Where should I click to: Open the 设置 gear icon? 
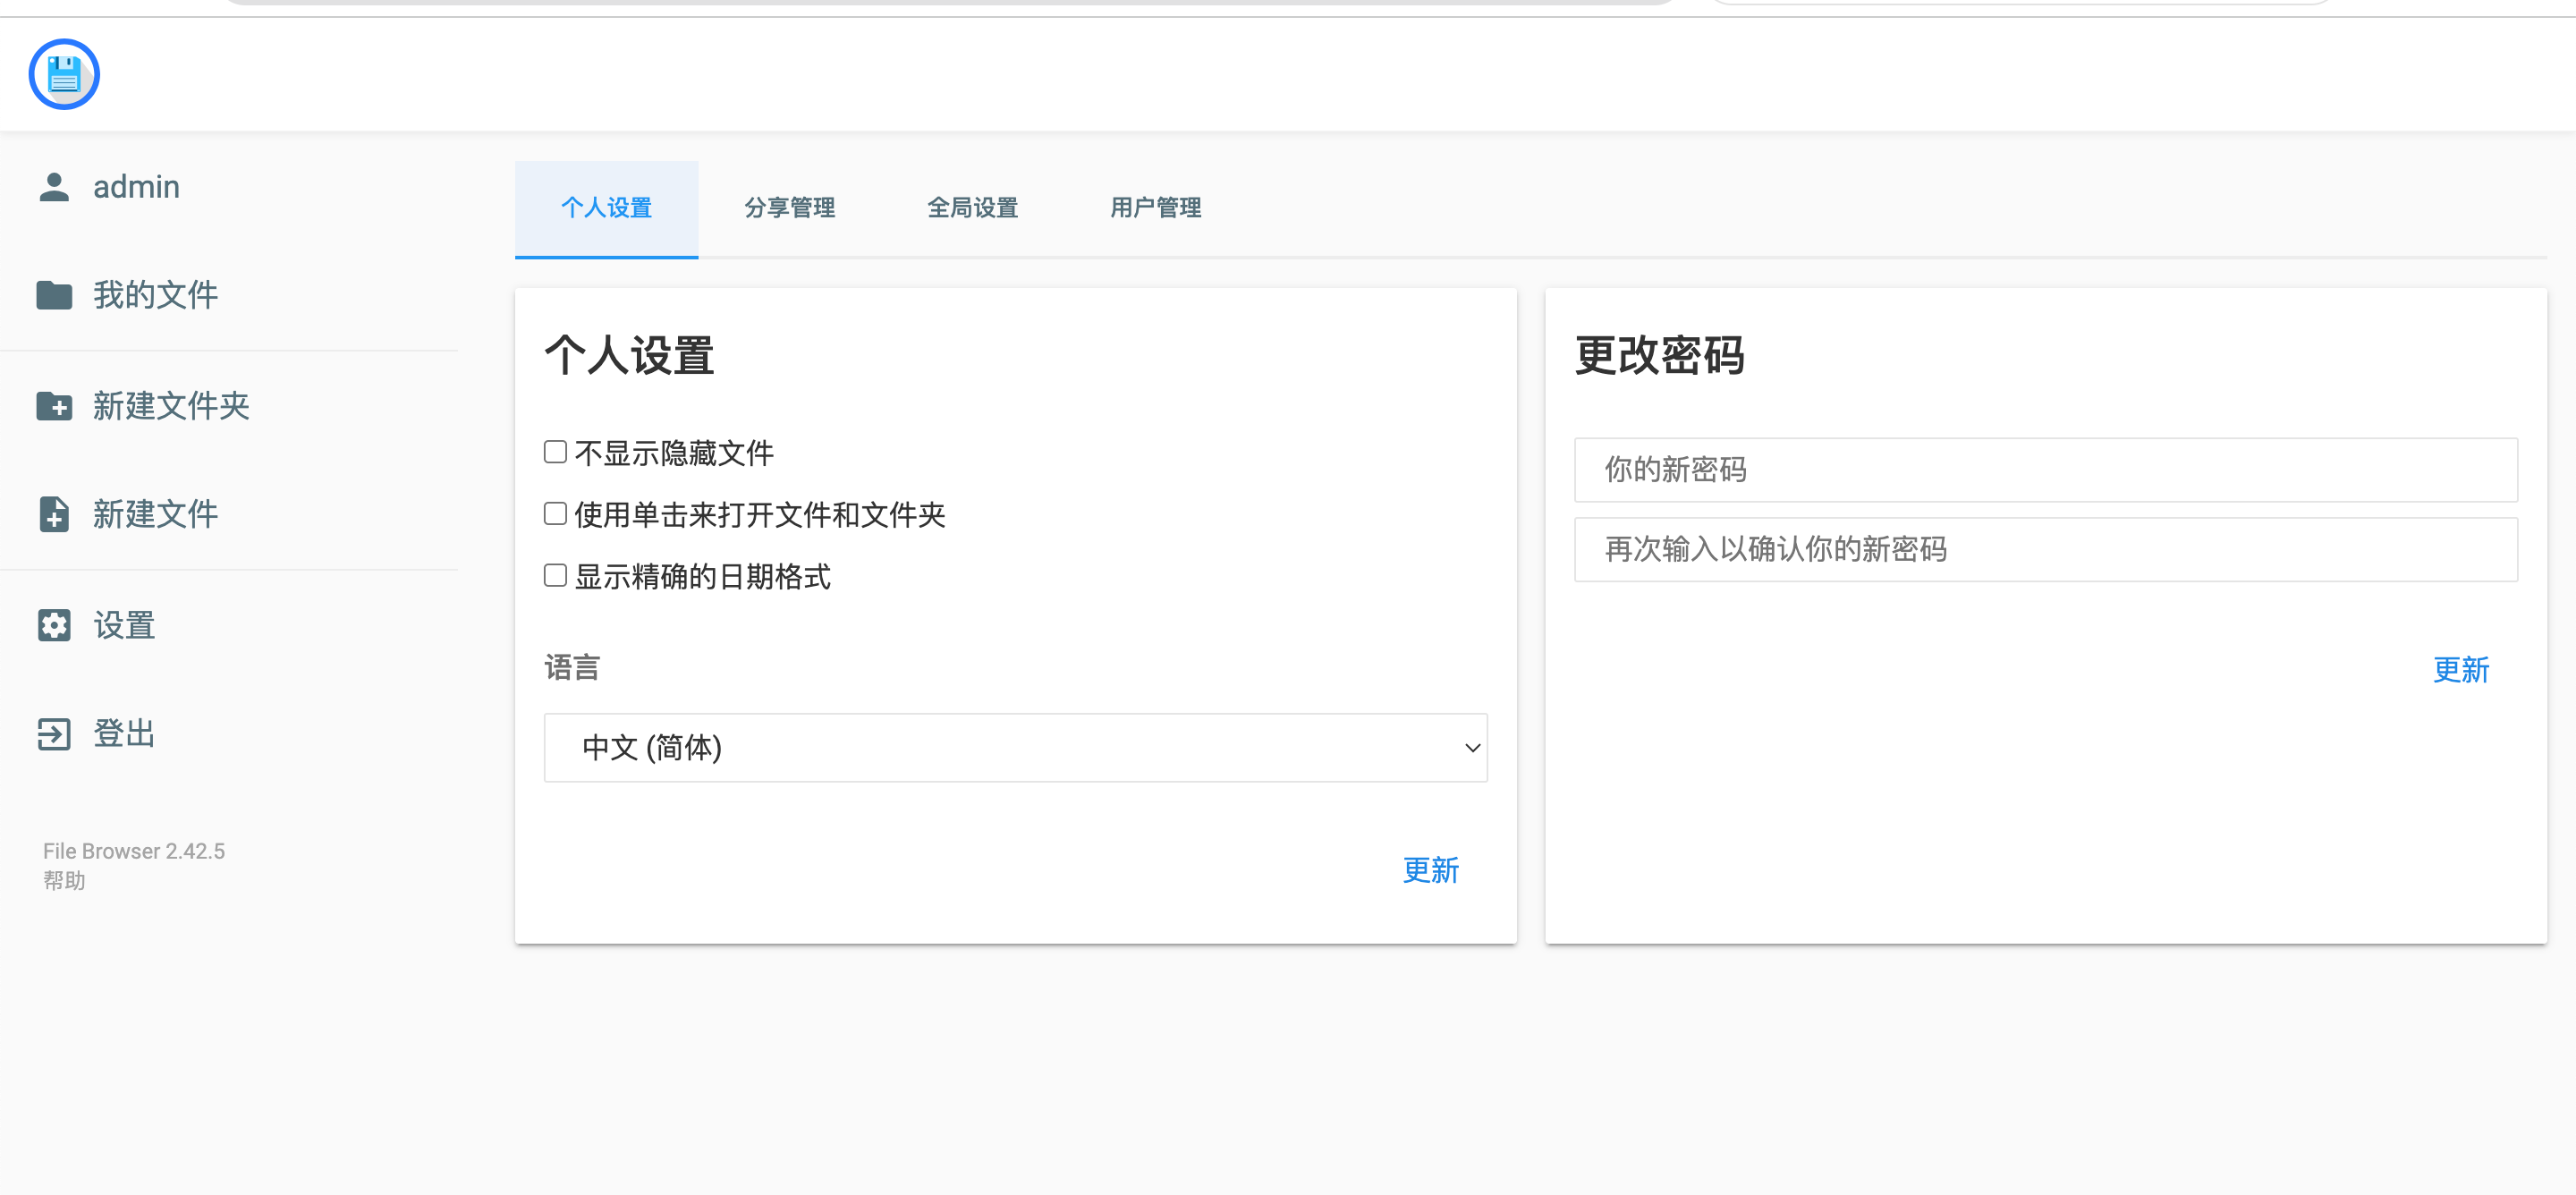[x=54, y=625]
